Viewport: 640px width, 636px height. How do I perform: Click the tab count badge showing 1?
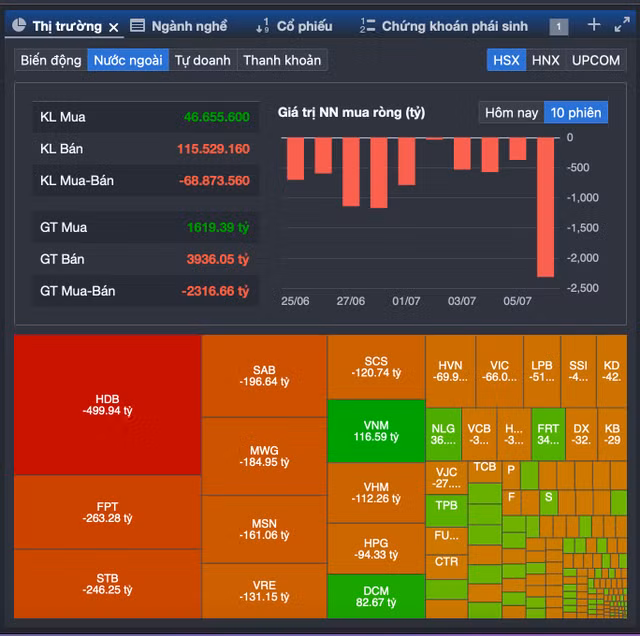(x=558, y=27)
